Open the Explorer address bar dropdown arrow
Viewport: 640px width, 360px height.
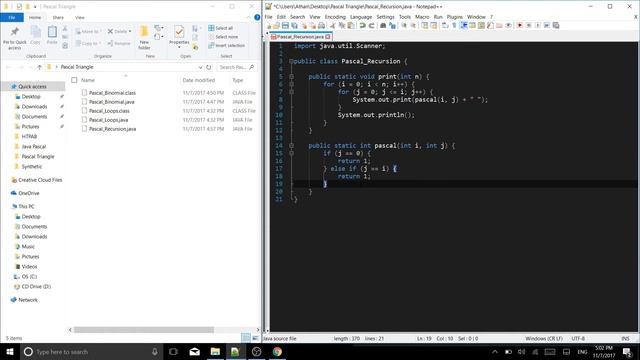pos(200,67)
